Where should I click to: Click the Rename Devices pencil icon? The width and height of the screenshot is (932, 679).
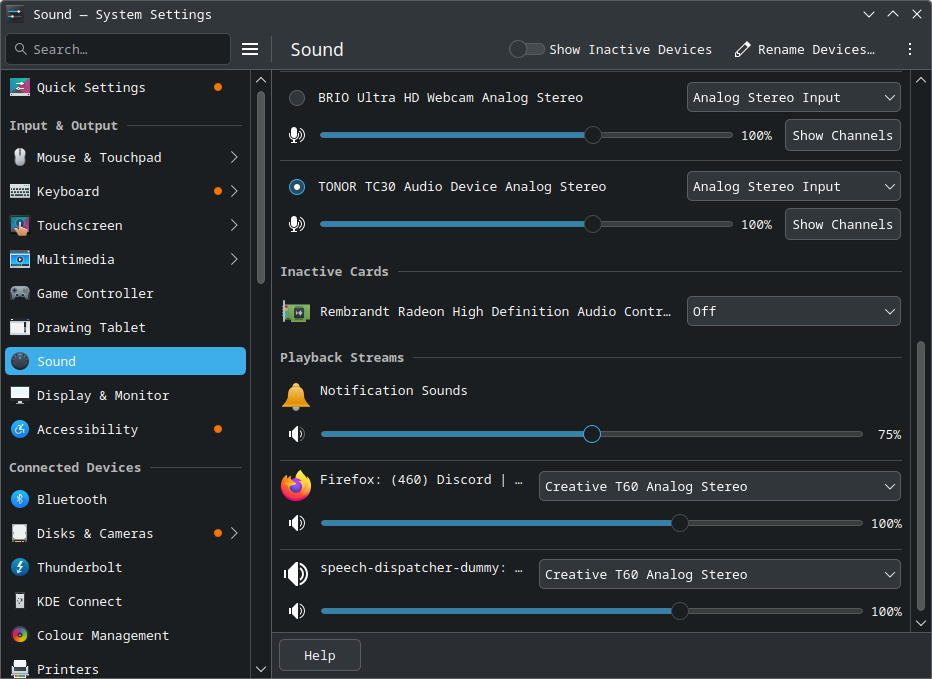(x=742, y=49)
